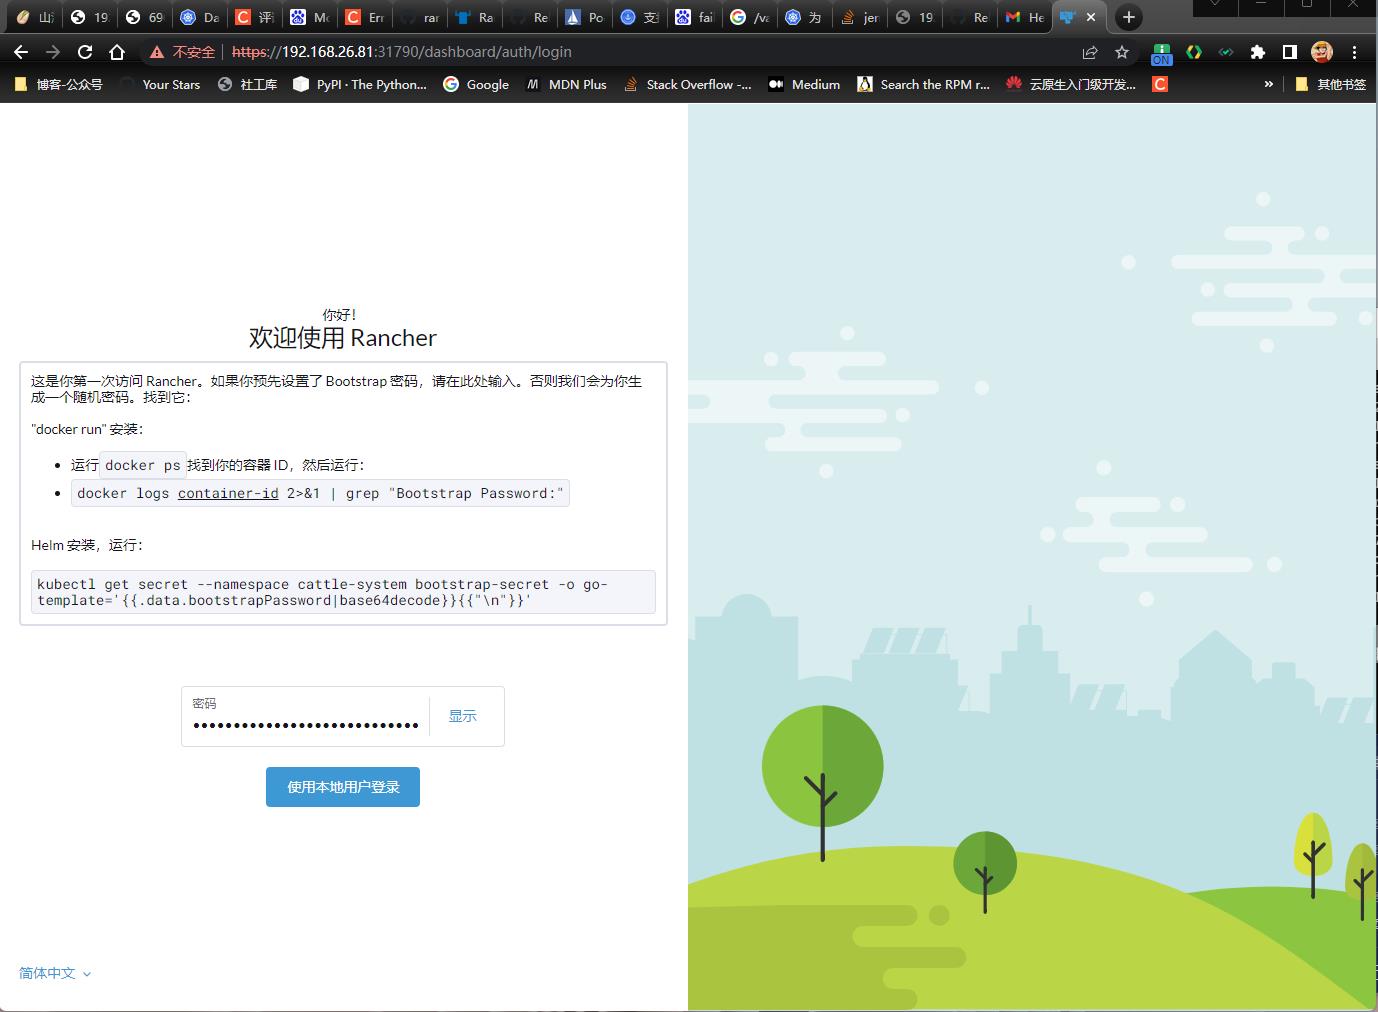This screenshot has width=1378, height=1012.
Task: Click the 使用本地用户登录 login button
Action: tap(343, 787)
